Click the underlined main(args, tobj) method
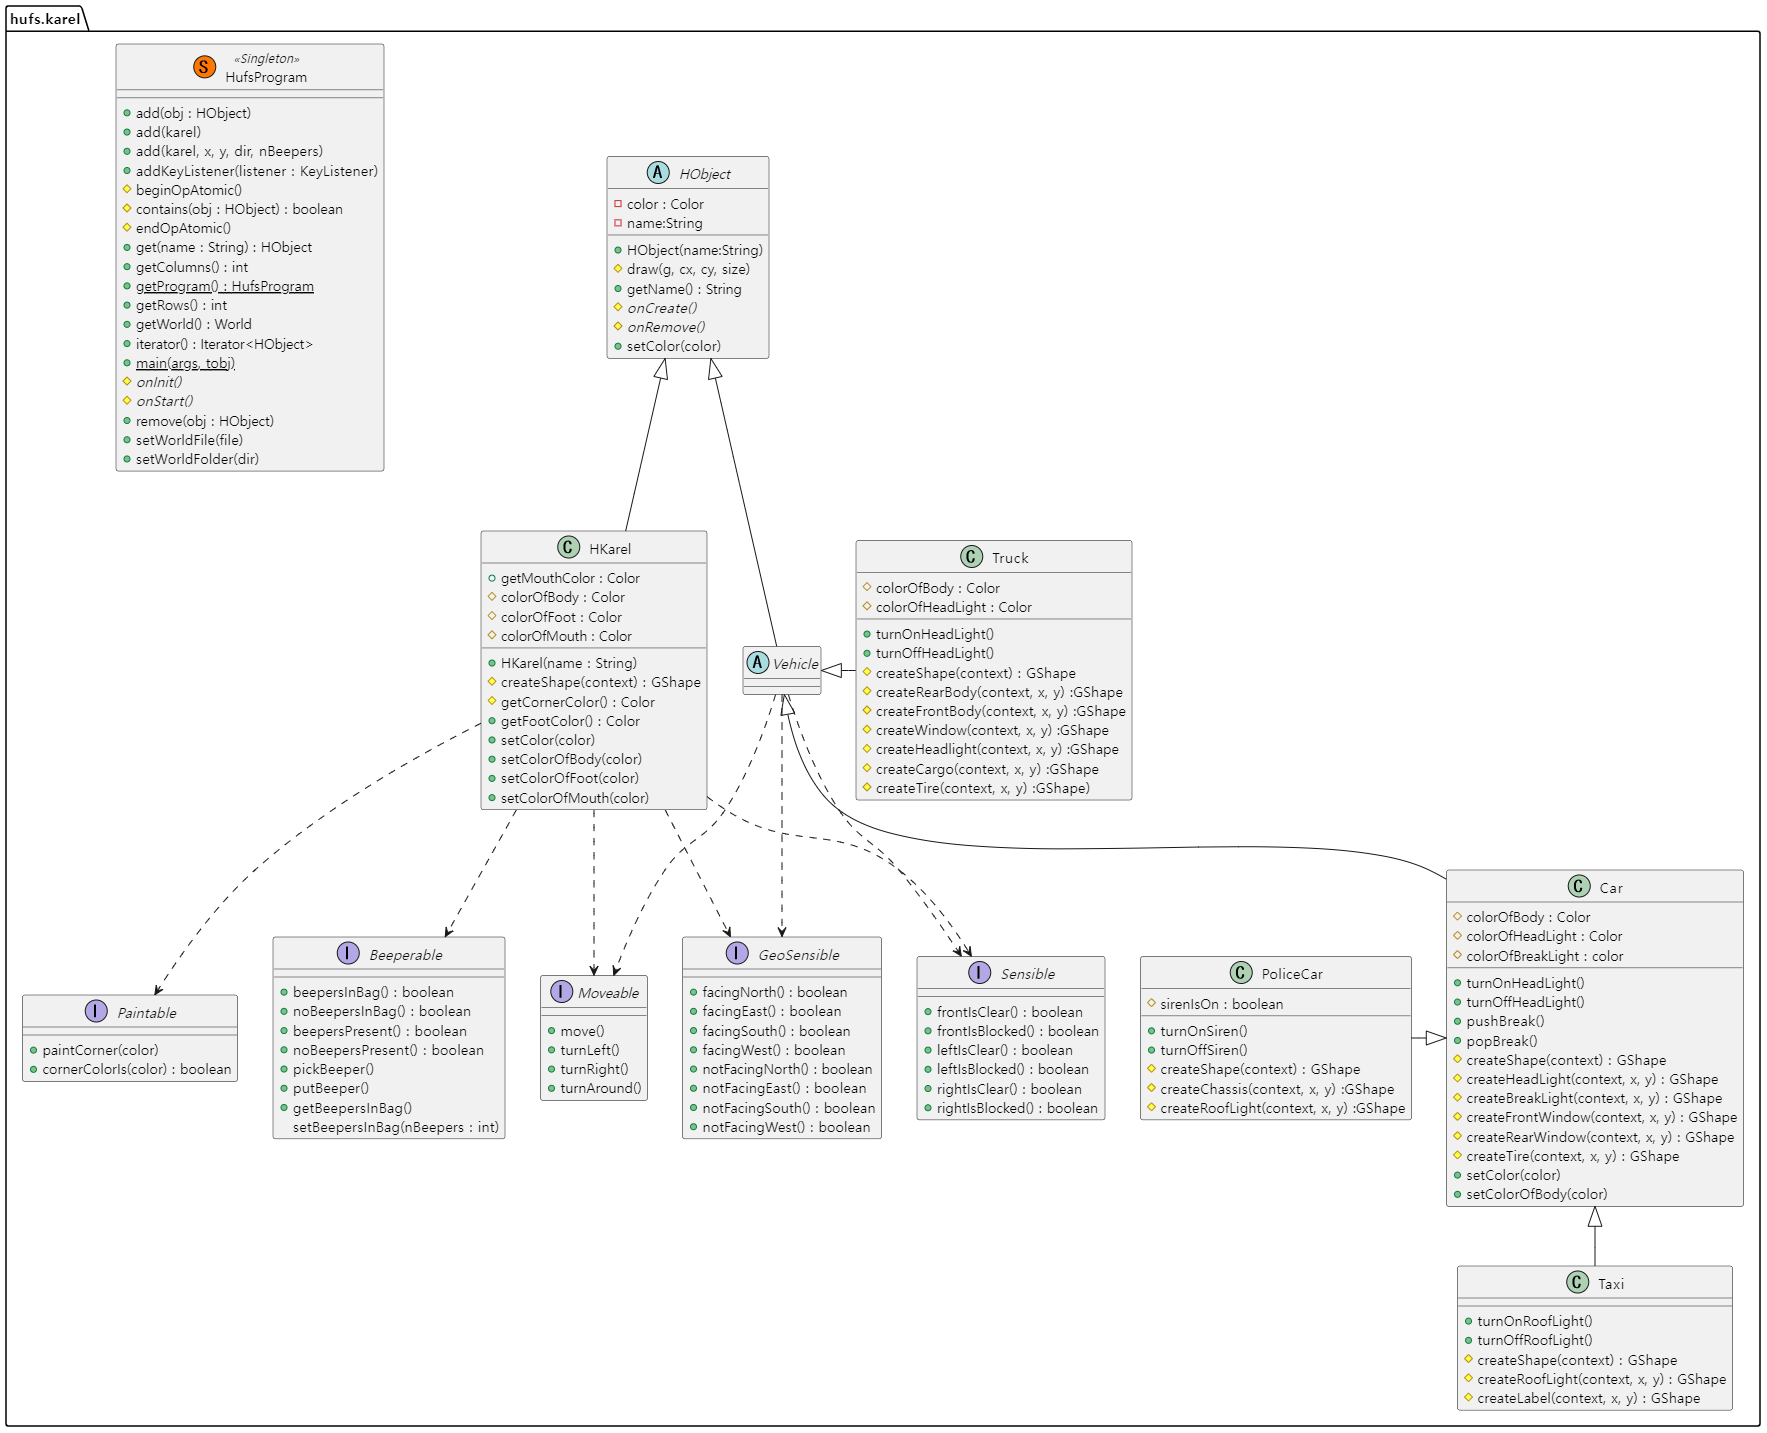 point(186,363)
